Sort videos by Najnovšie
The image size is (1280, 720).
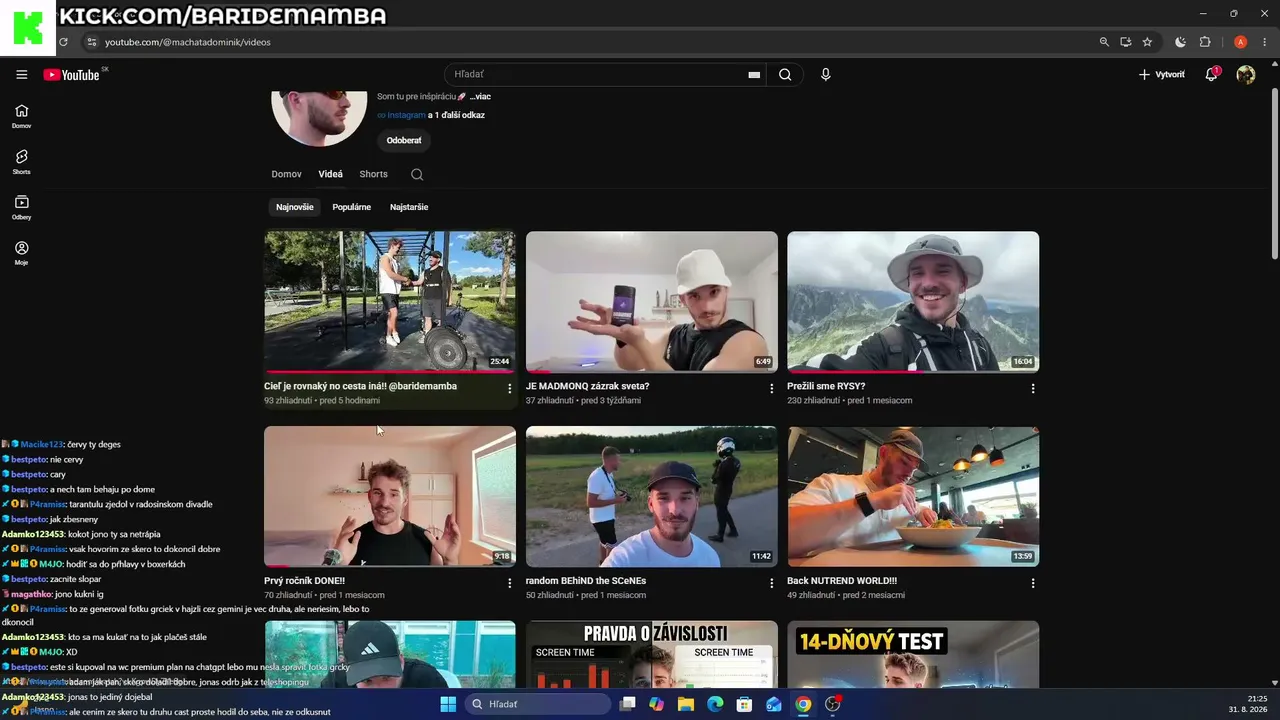pos(295,207)
